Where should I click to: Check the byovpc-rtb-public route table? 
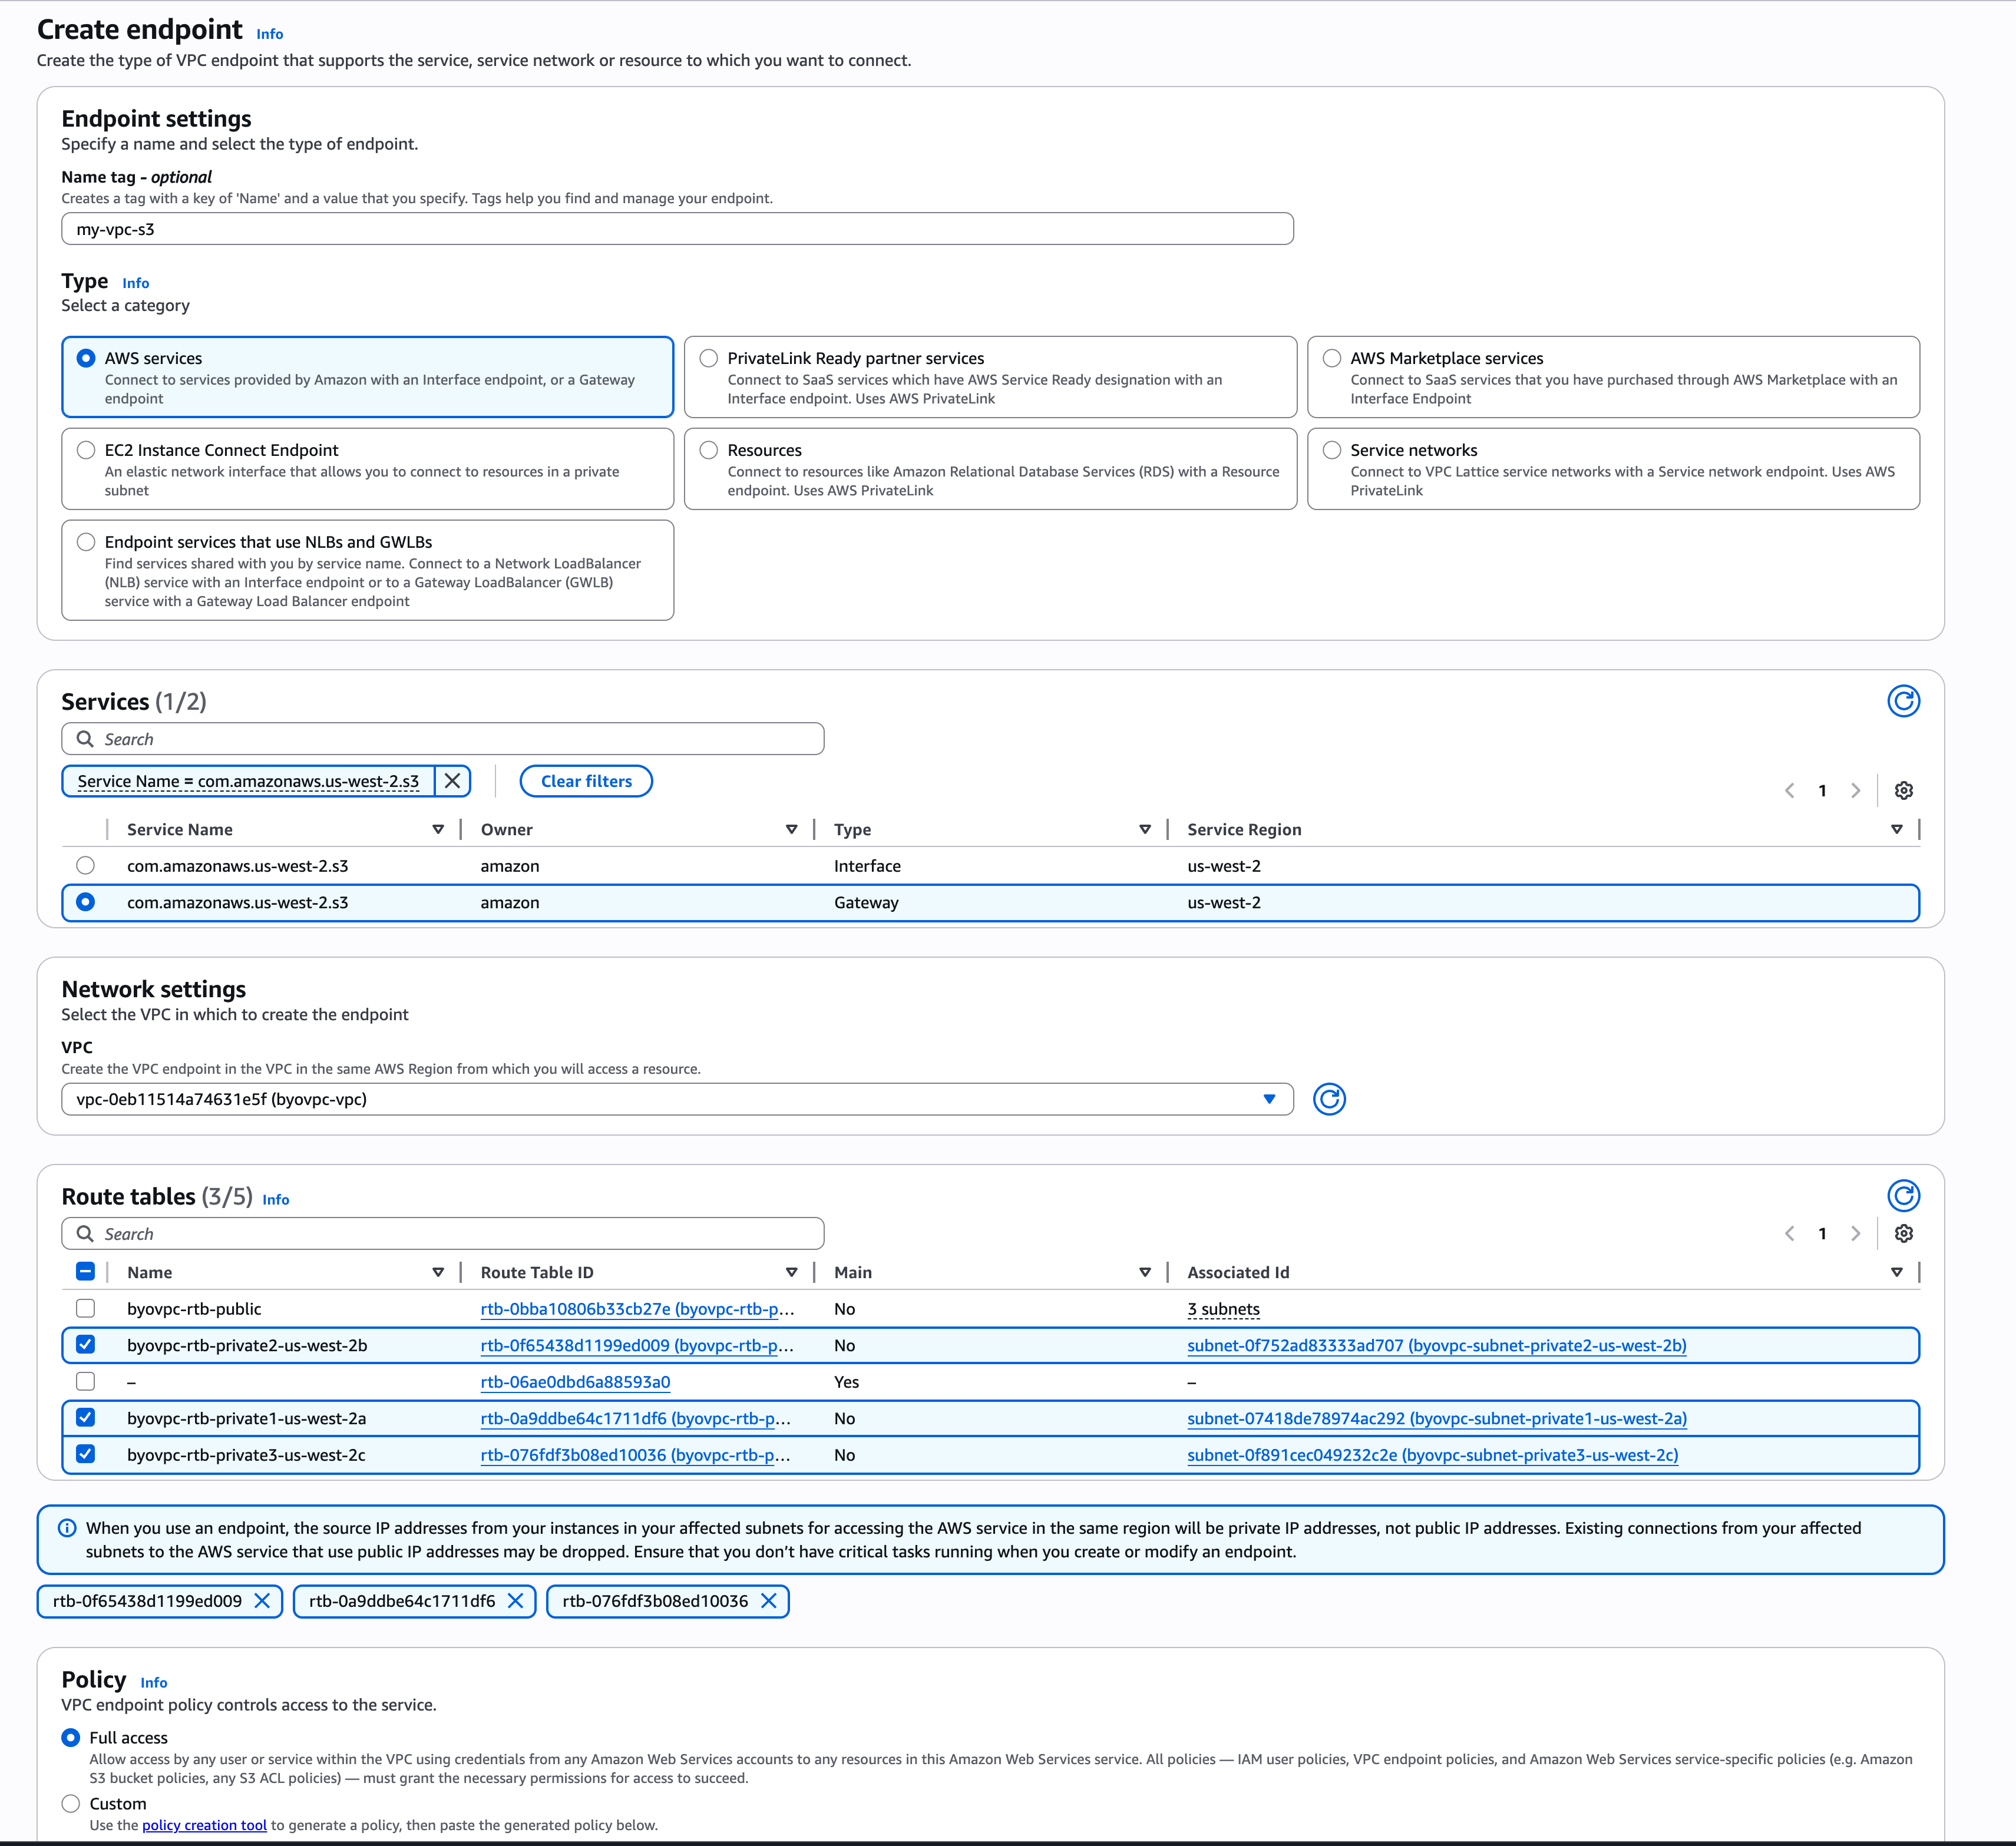pos(86,1308)
